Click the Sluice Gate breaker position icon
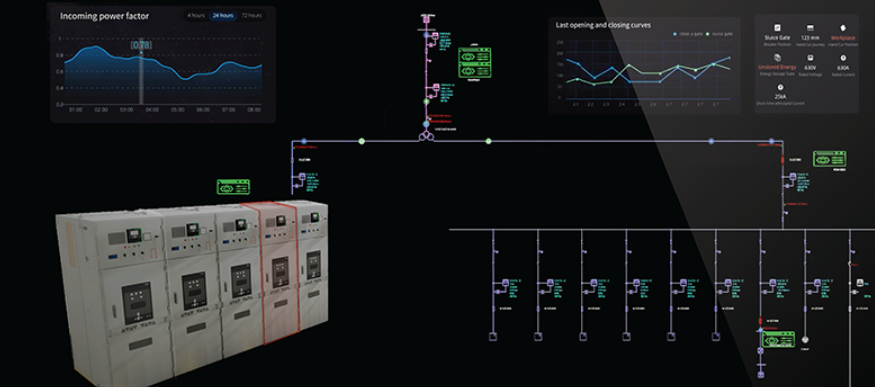Screen dimensions: 875x387 [x=777, y=27]
